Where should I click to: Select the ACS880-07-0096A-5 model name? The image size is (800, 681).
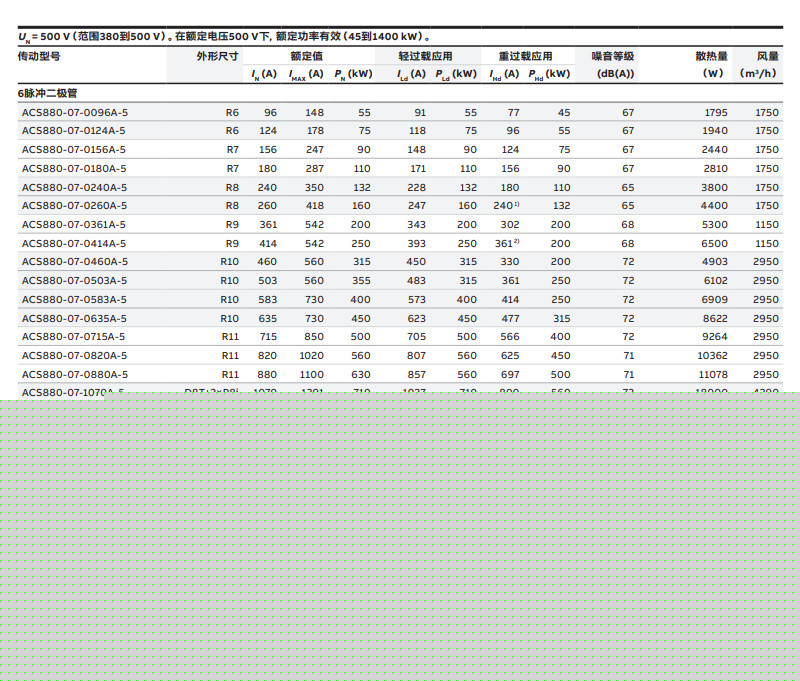(x=74, y=112)
